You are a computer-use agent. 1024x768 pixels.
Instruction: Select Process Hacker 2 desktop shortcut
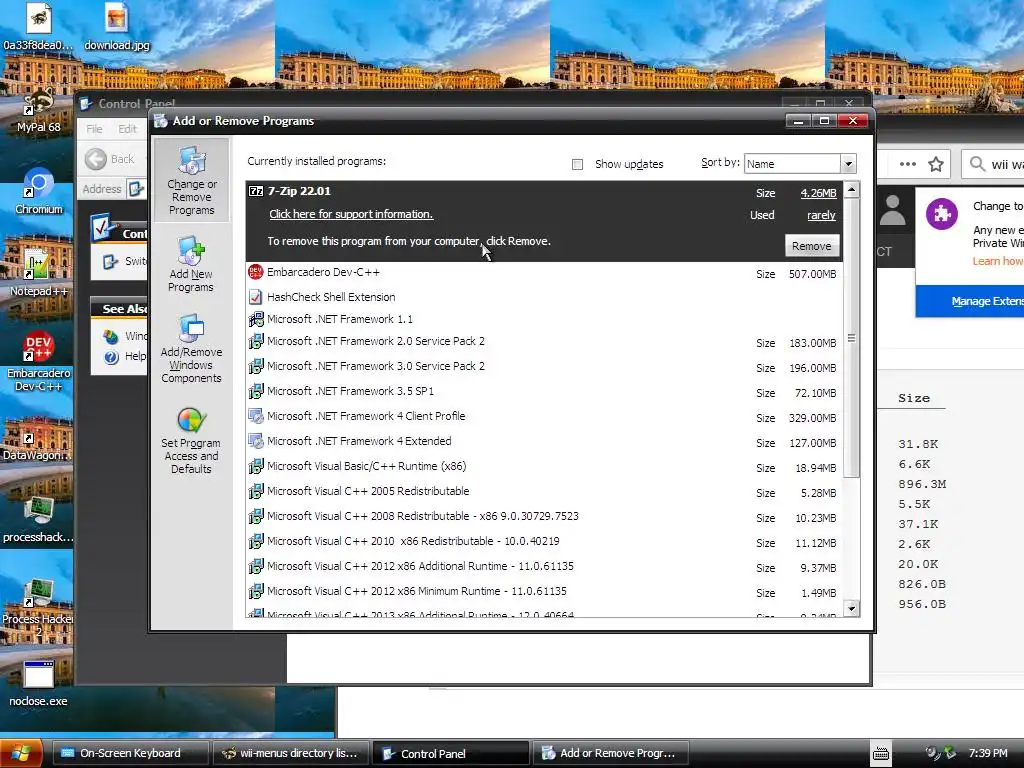[x=39, y=606]
